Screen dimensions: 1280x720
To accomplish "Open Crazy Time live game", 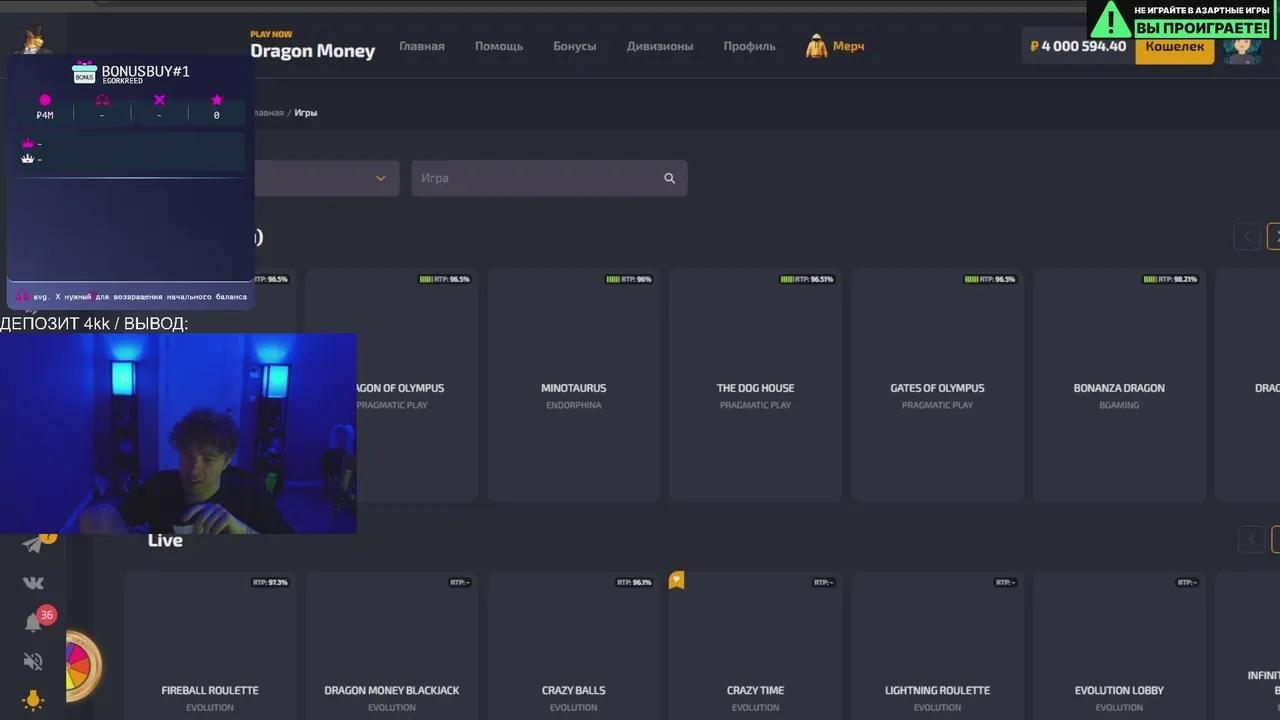I will 756,645.
